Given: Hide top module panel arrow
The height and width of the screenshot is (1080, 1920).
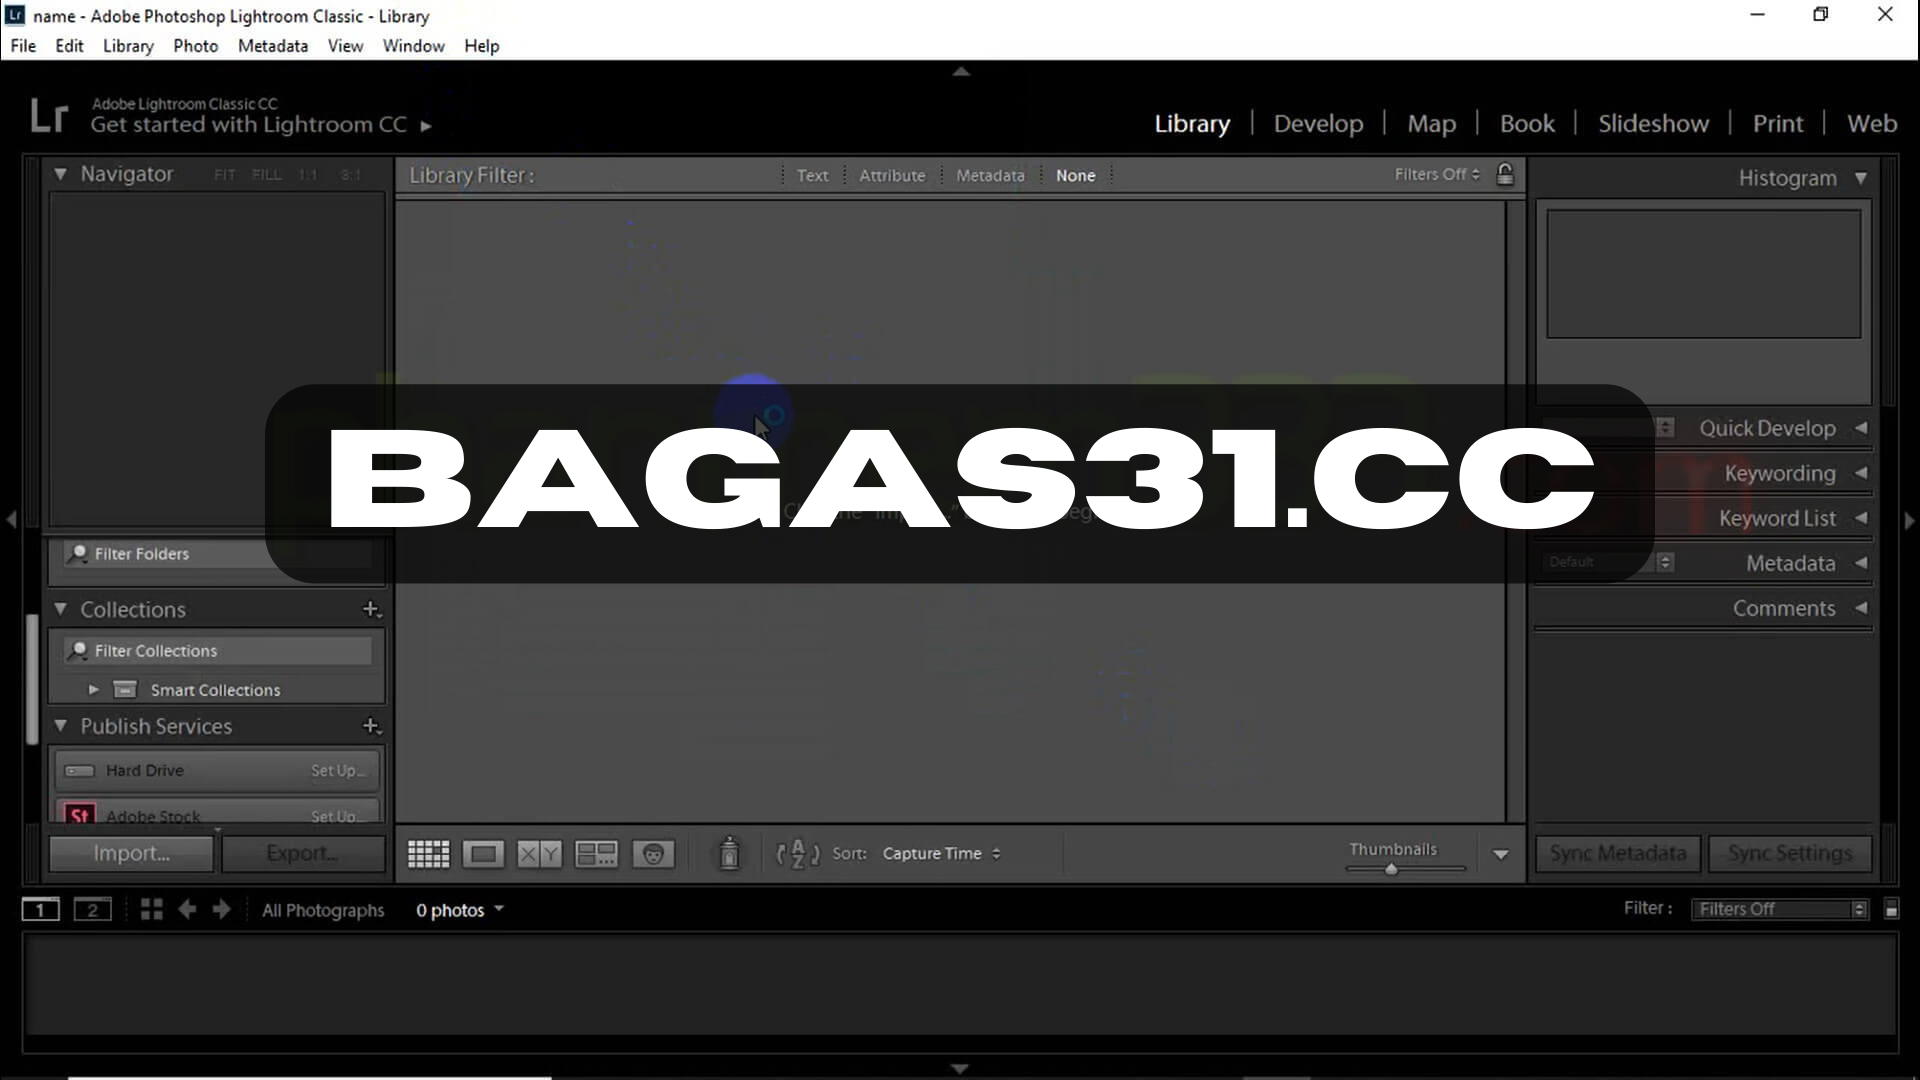Looking at the screenshot, I should (x=961, y=71).
